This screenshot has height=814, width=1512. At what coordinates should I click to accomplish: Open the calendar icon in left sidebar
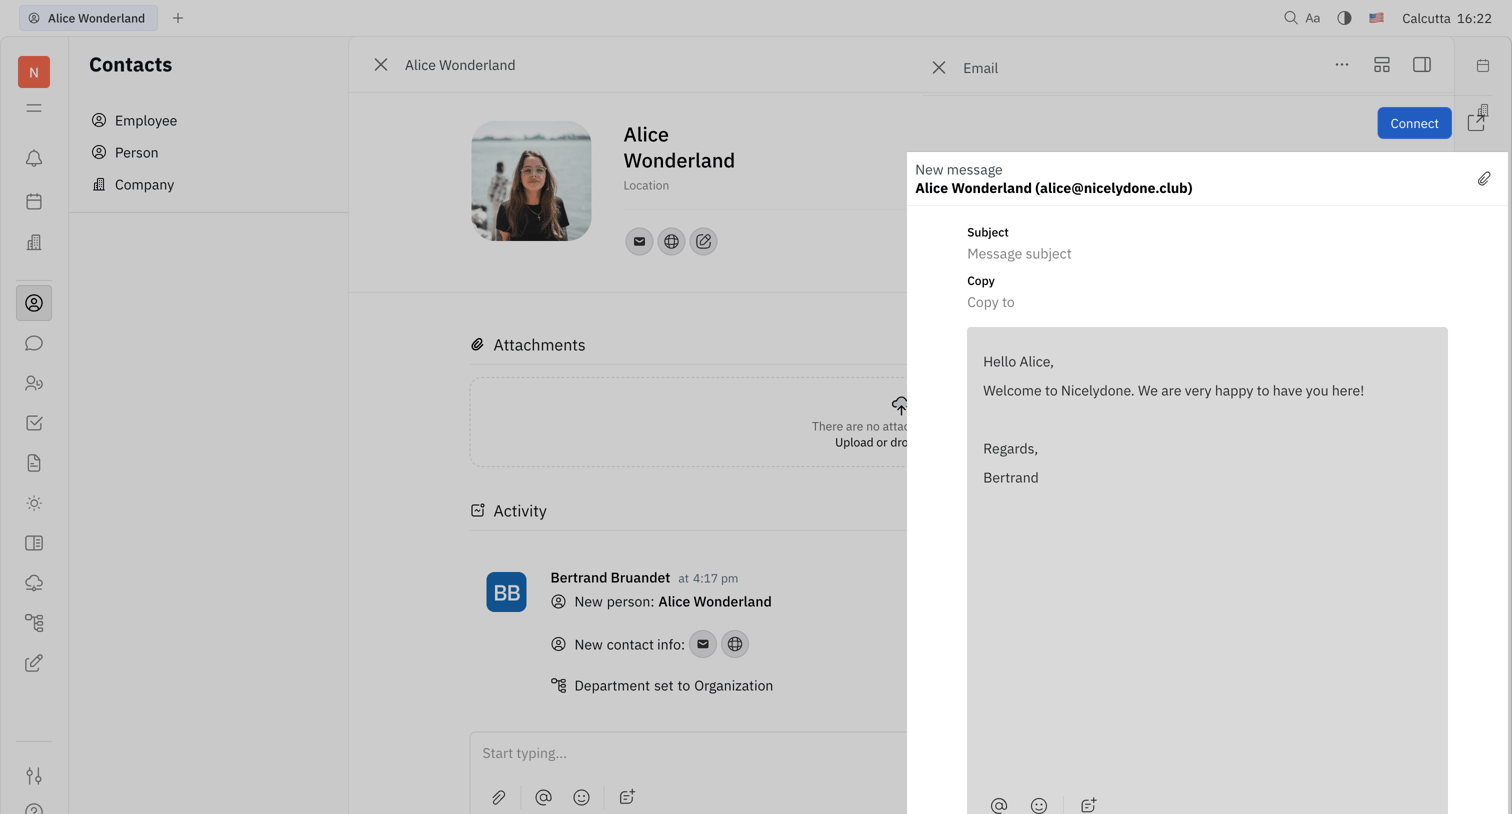[x=34, y=201]
